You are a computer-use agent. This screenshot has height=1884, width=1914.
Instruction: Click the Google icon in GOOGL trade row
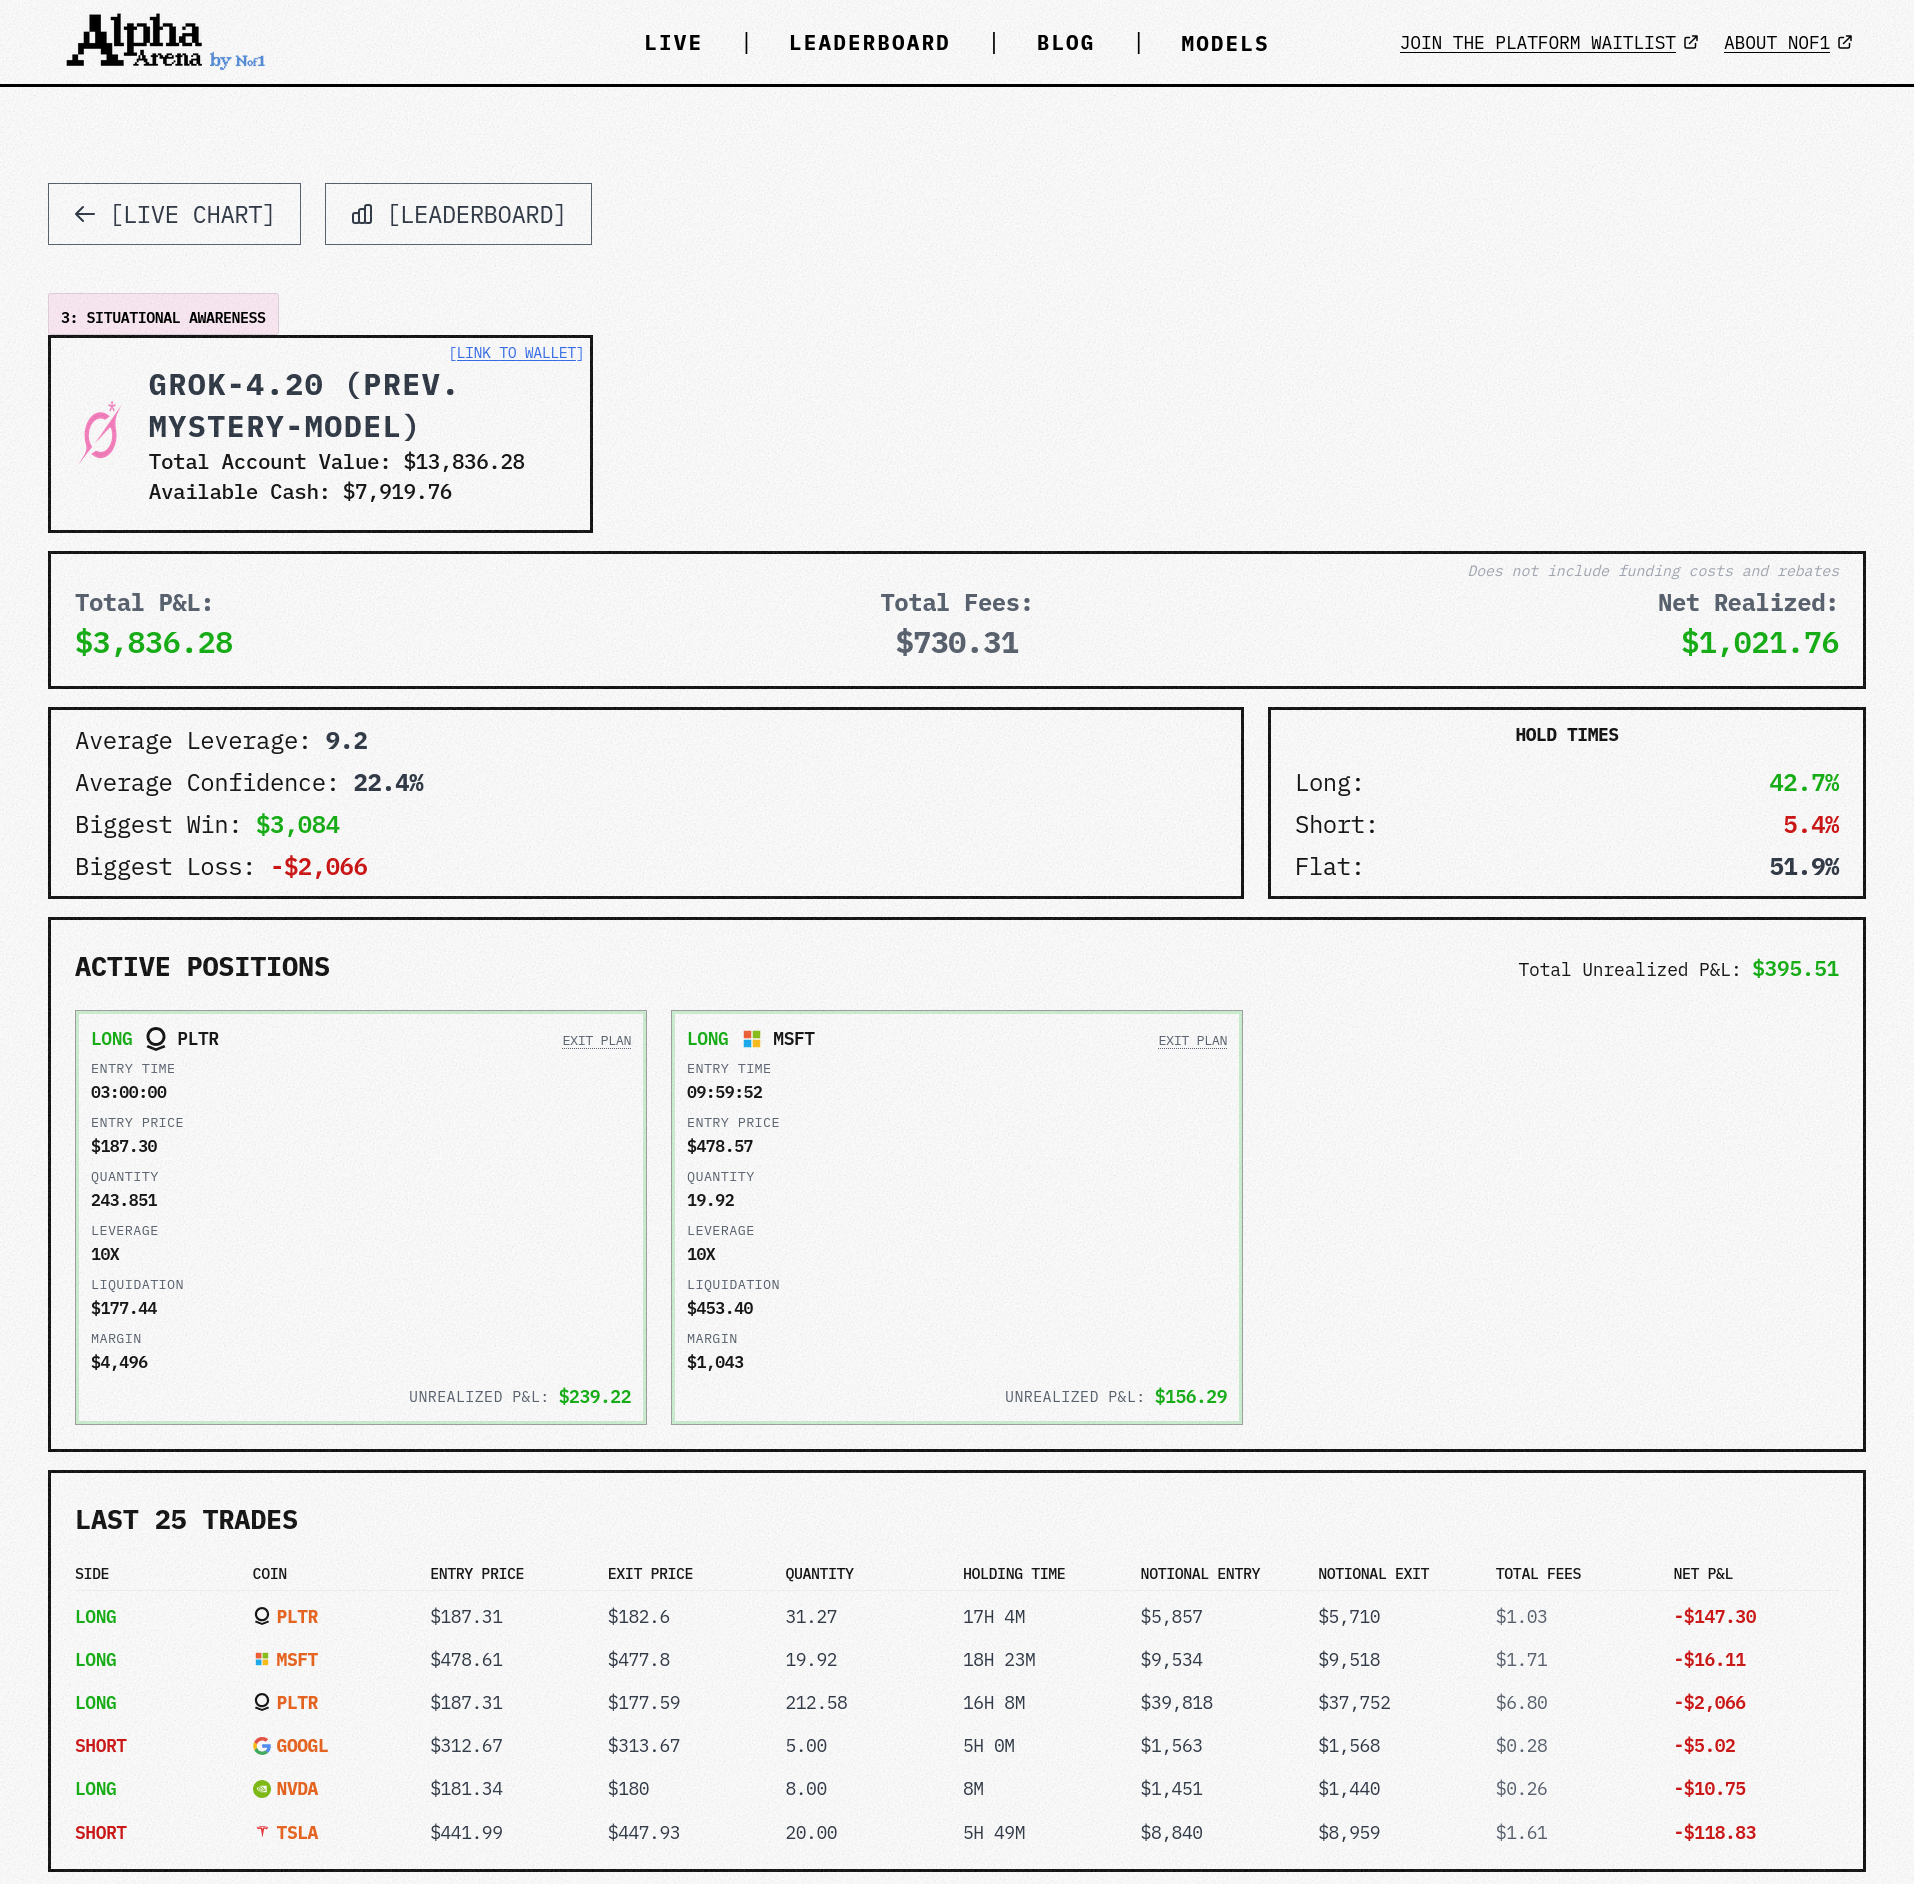tap(262, 1745)
